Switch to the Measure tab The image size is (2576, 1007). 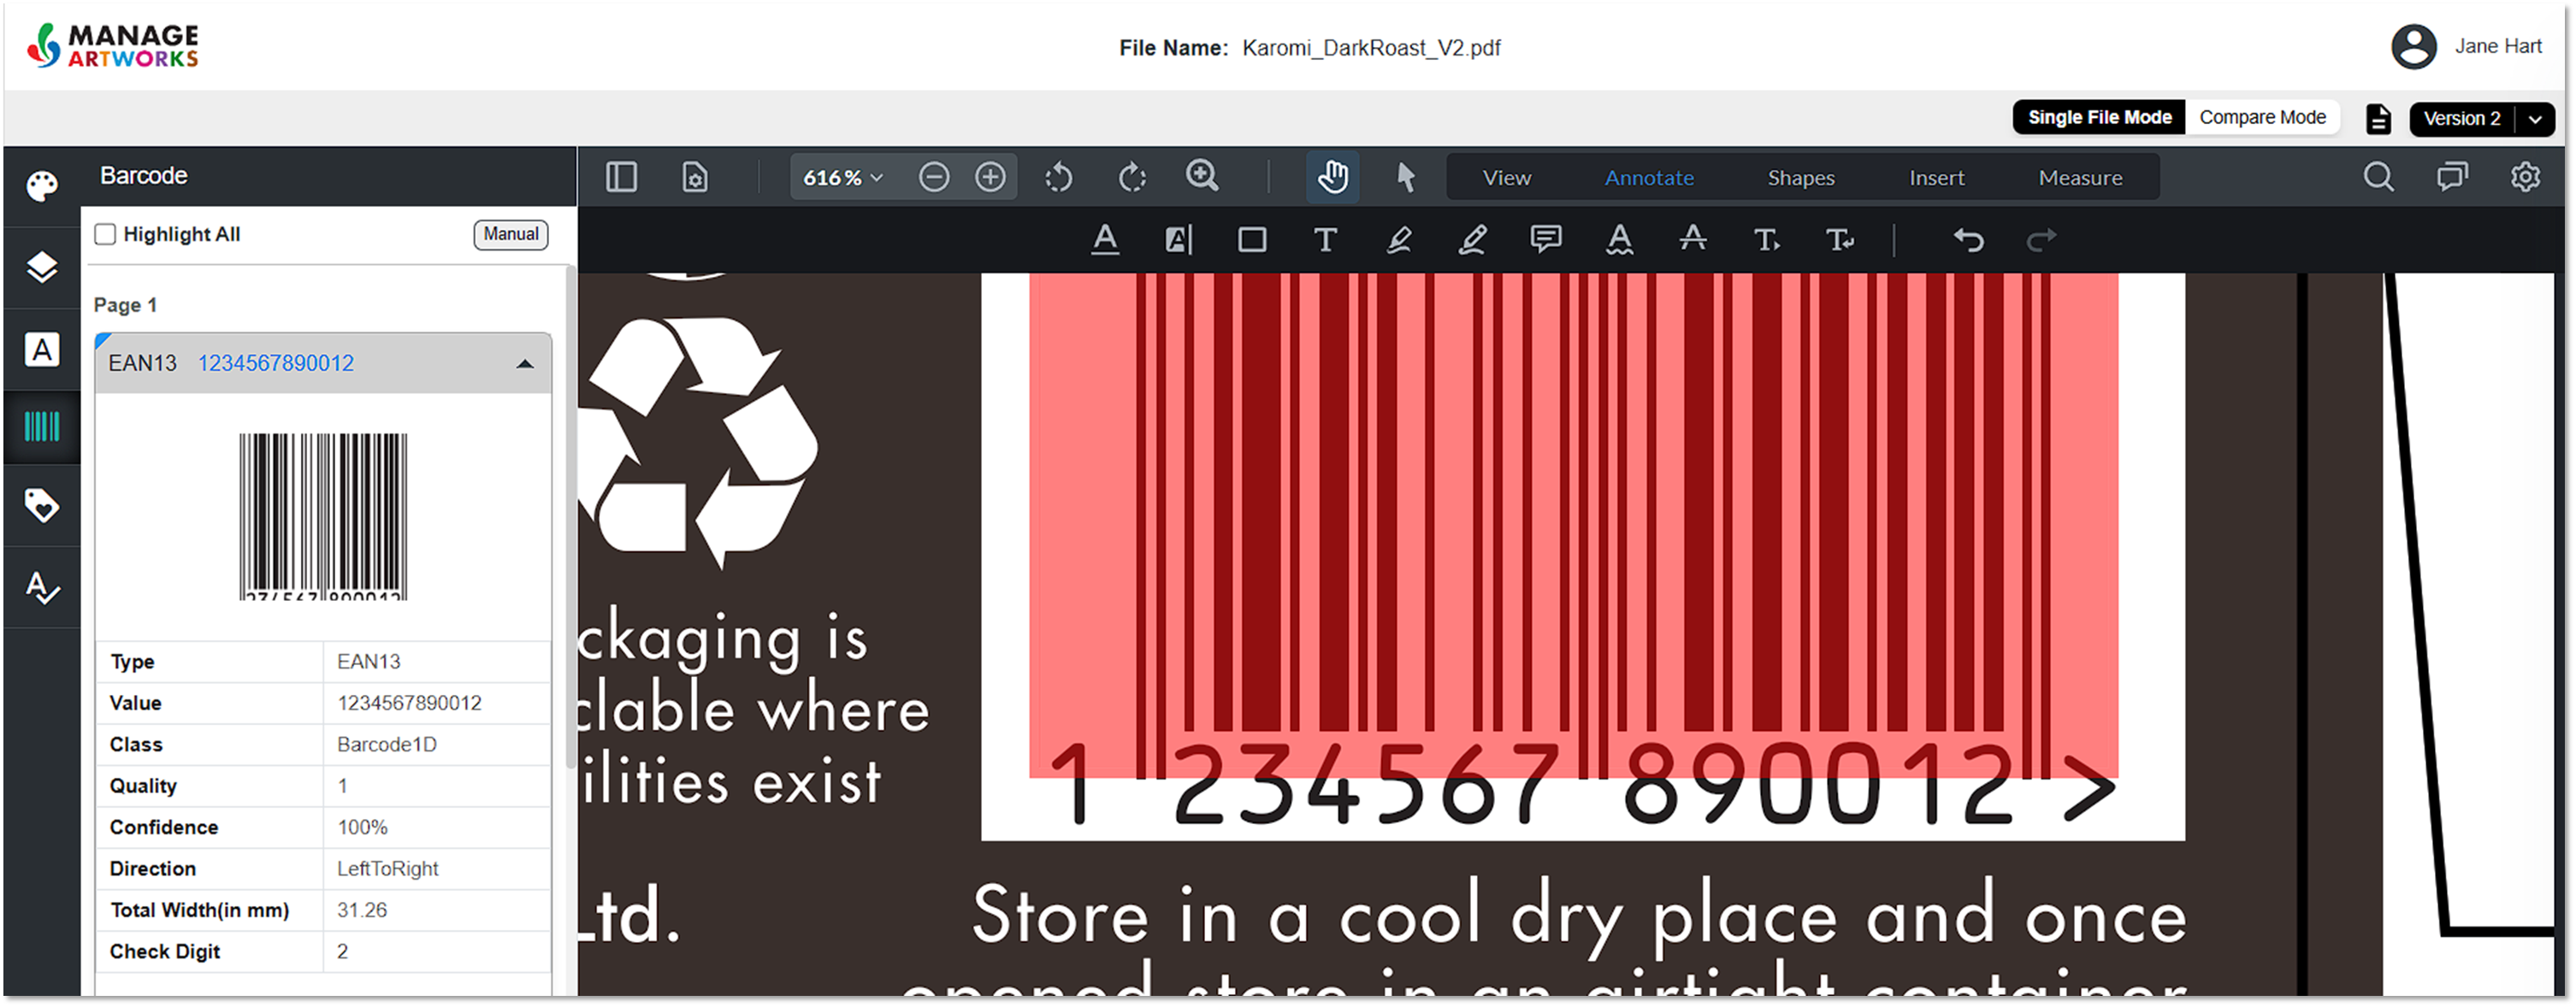(2080, 178)
